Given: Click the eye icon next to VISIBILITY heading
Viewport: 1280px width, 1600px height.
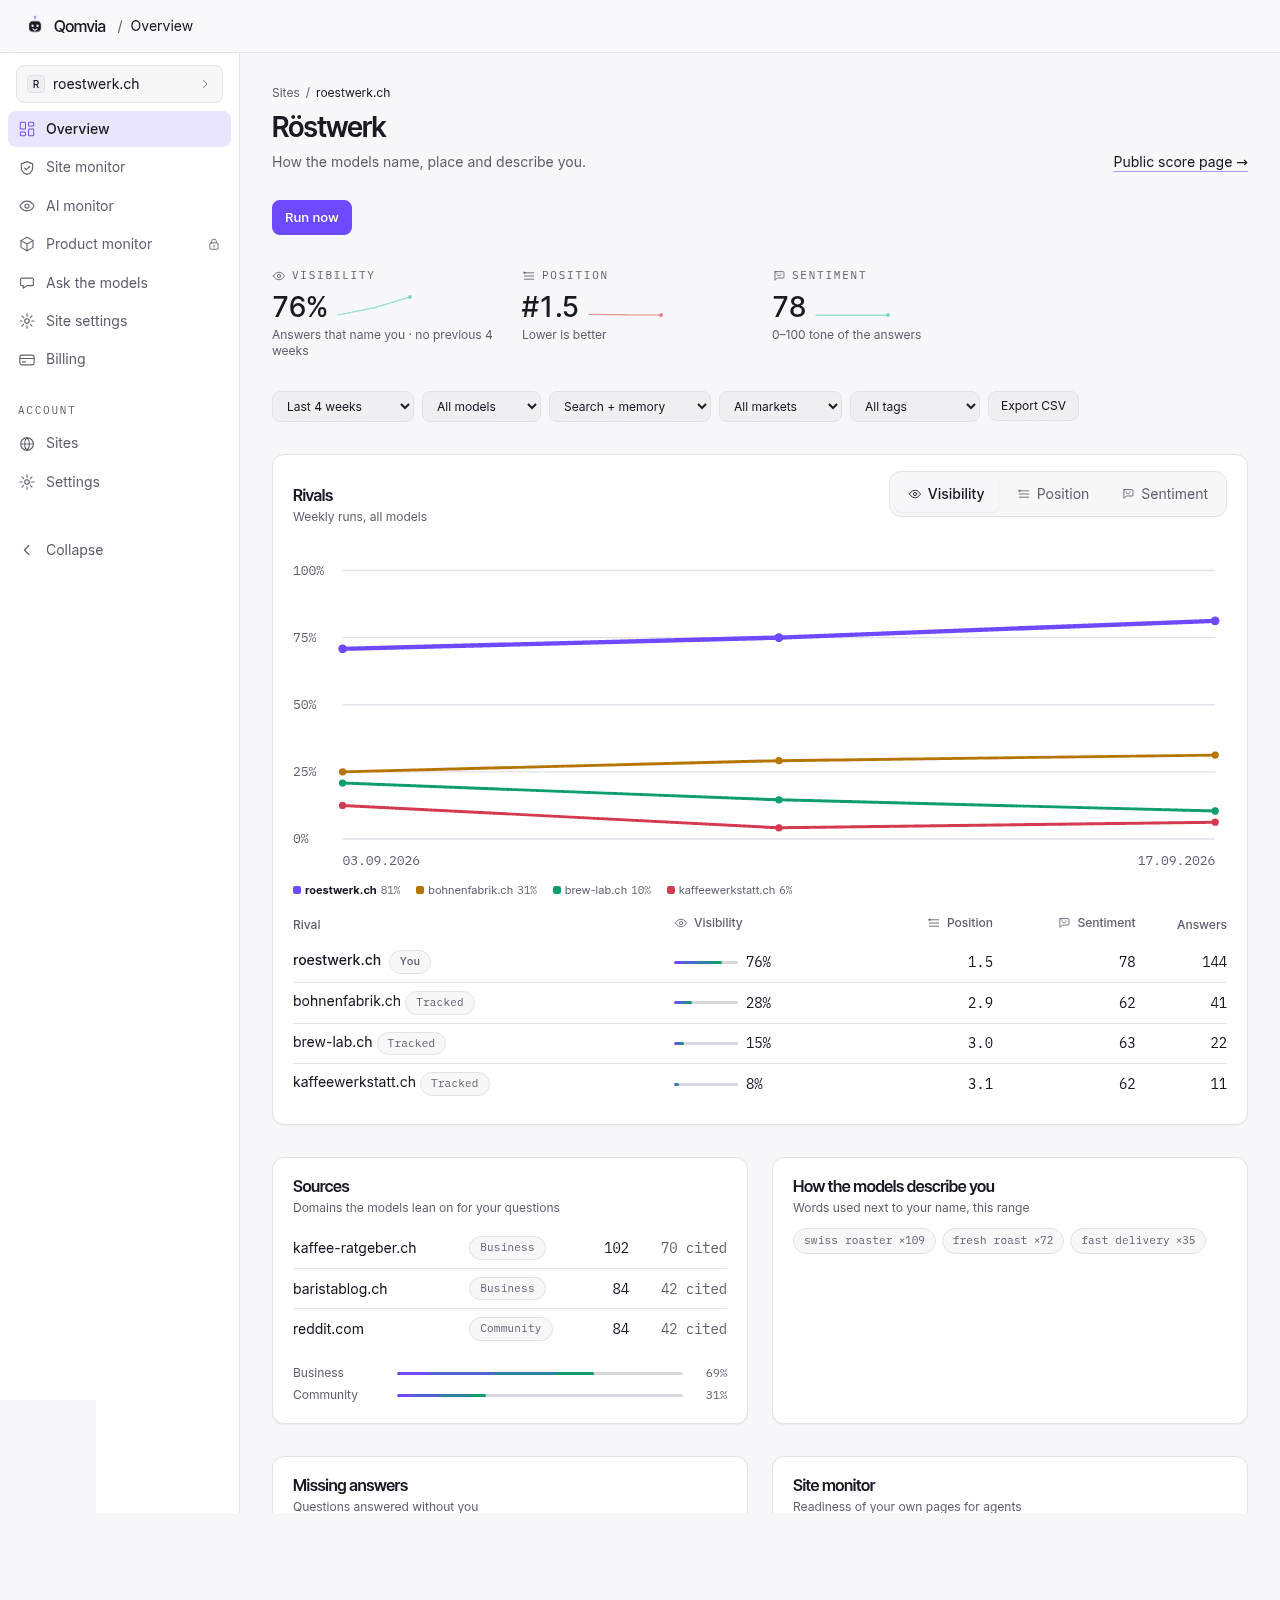Looking at the screenshot, I should click(279, 275).
